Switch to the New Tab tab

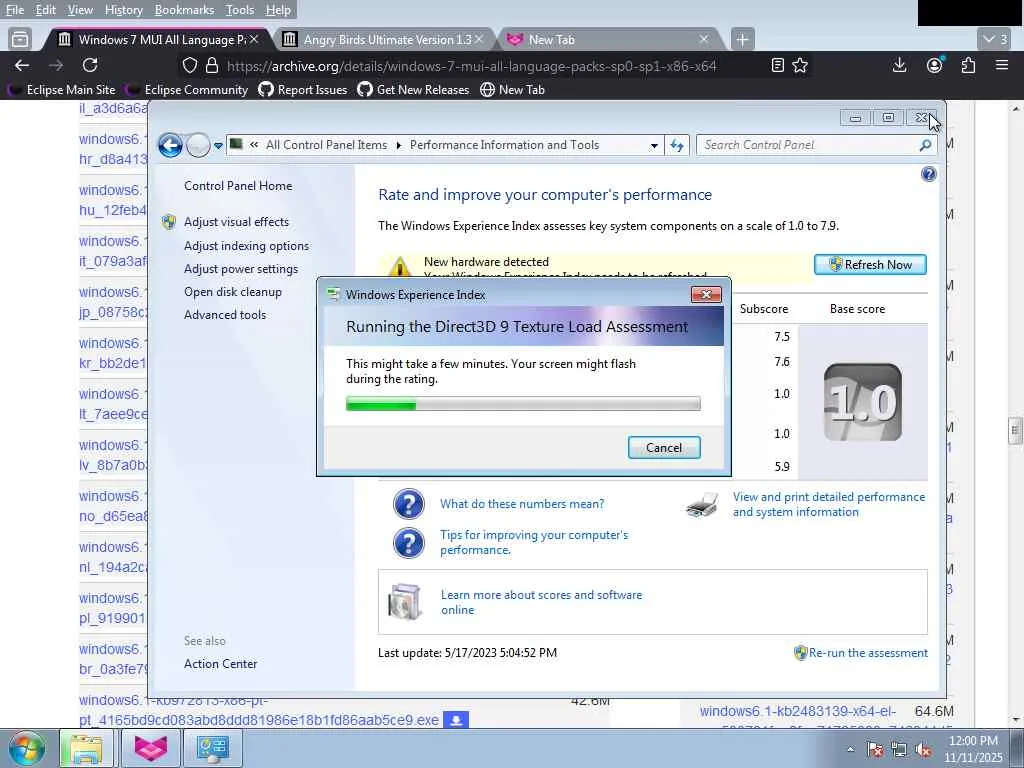coord(607,40)
